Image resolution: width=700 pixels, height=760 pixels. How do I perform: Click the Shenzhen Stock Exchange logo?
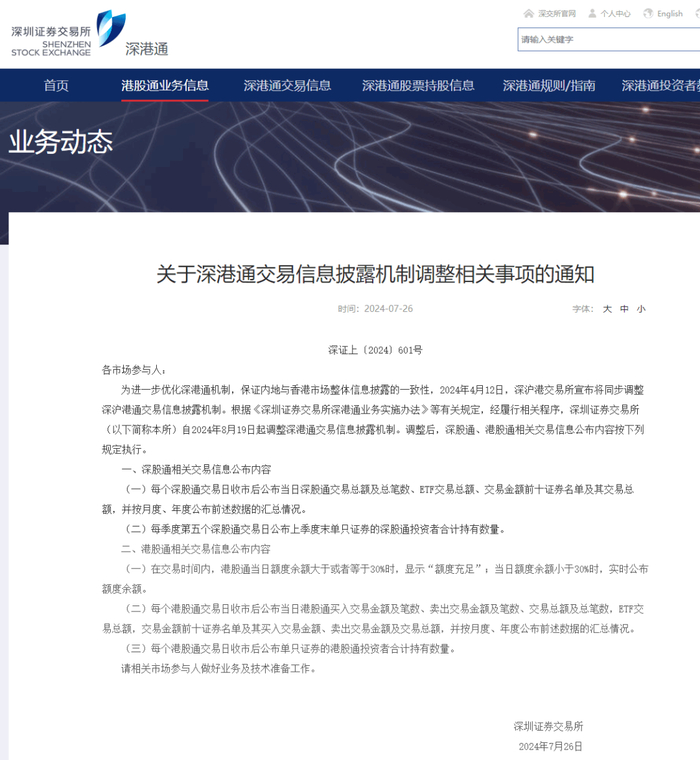[68, 30]
